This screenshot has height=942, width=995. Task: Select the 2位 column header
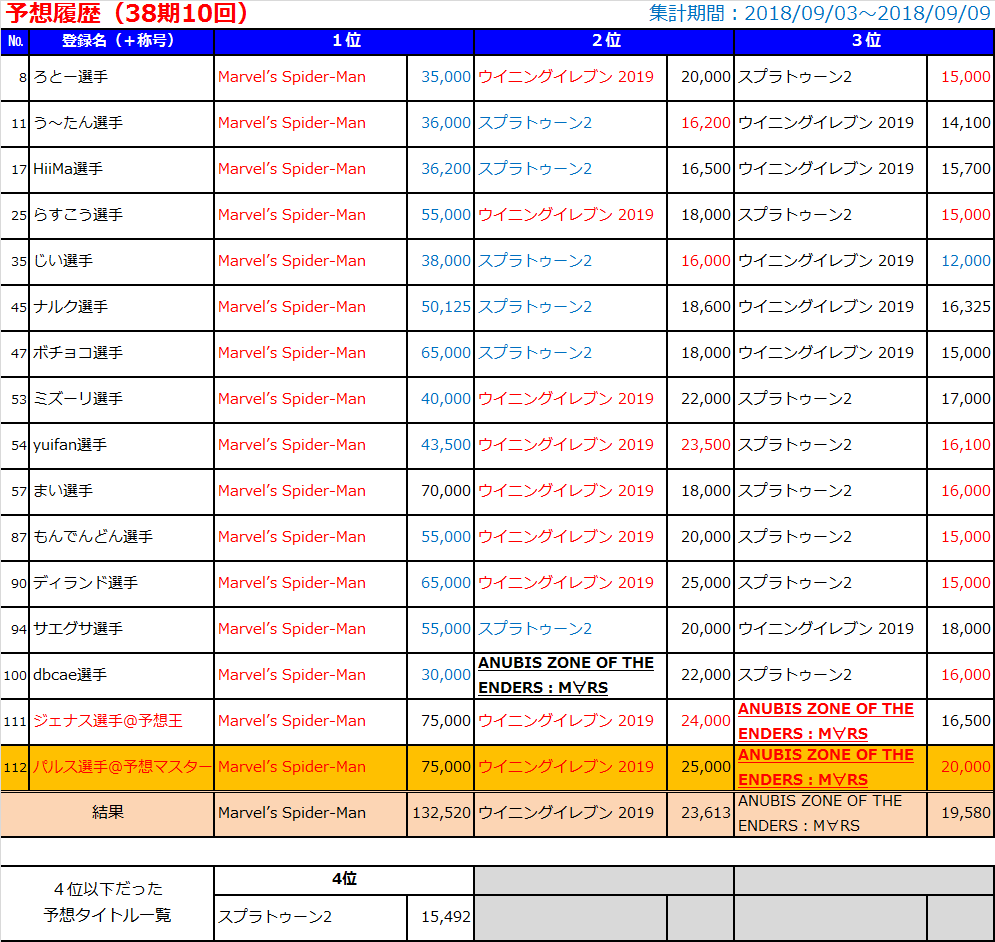(x=604, y=41)
